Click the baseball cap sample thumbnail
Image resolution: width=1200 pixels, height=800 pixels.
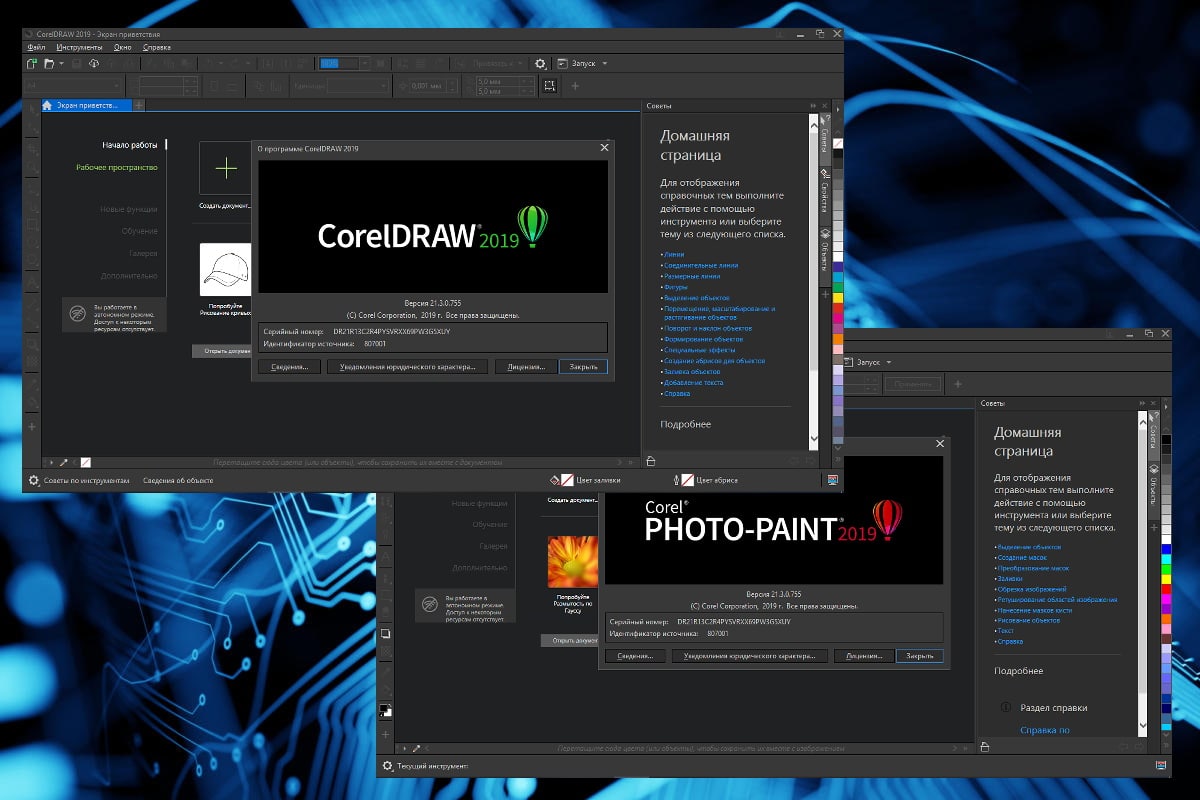[226, 270]
